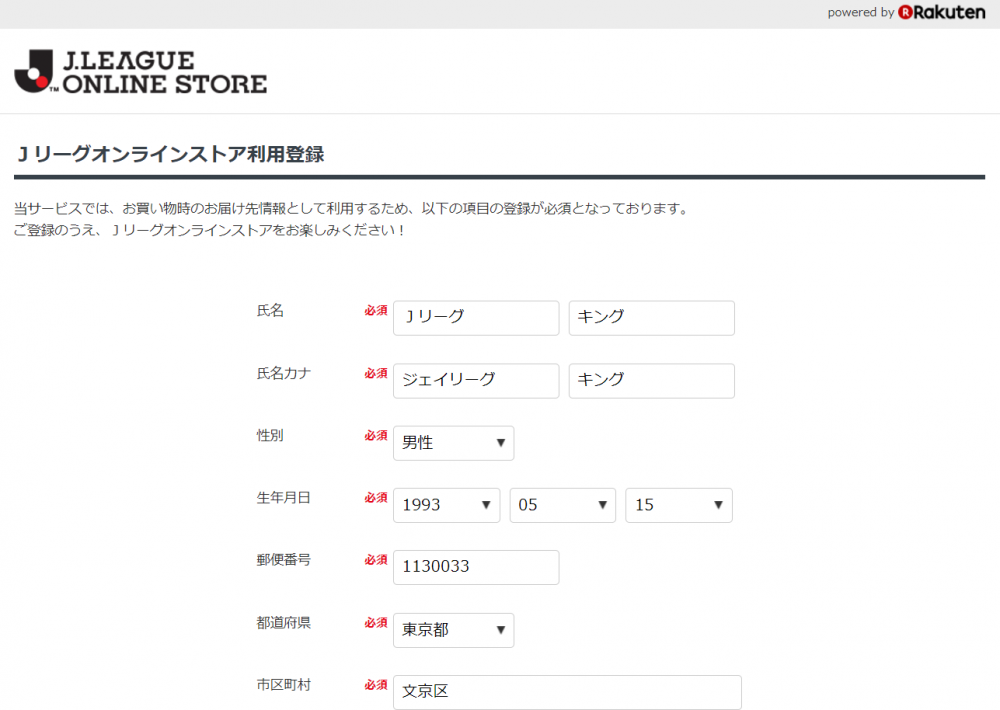
Task: Click the postal code field with 1130033
Action: pyautogui.click(x=476, y=567)
